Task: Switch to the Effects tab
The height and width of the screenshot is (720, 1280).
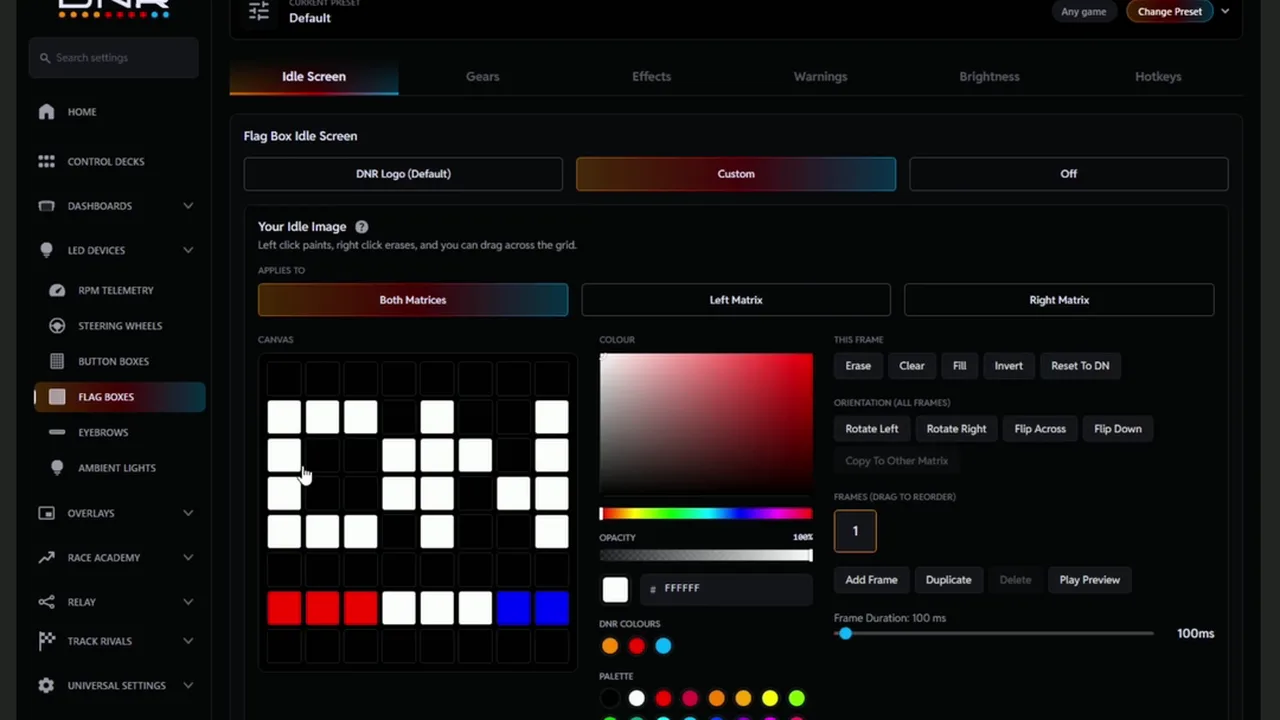Action: [651, 77]
